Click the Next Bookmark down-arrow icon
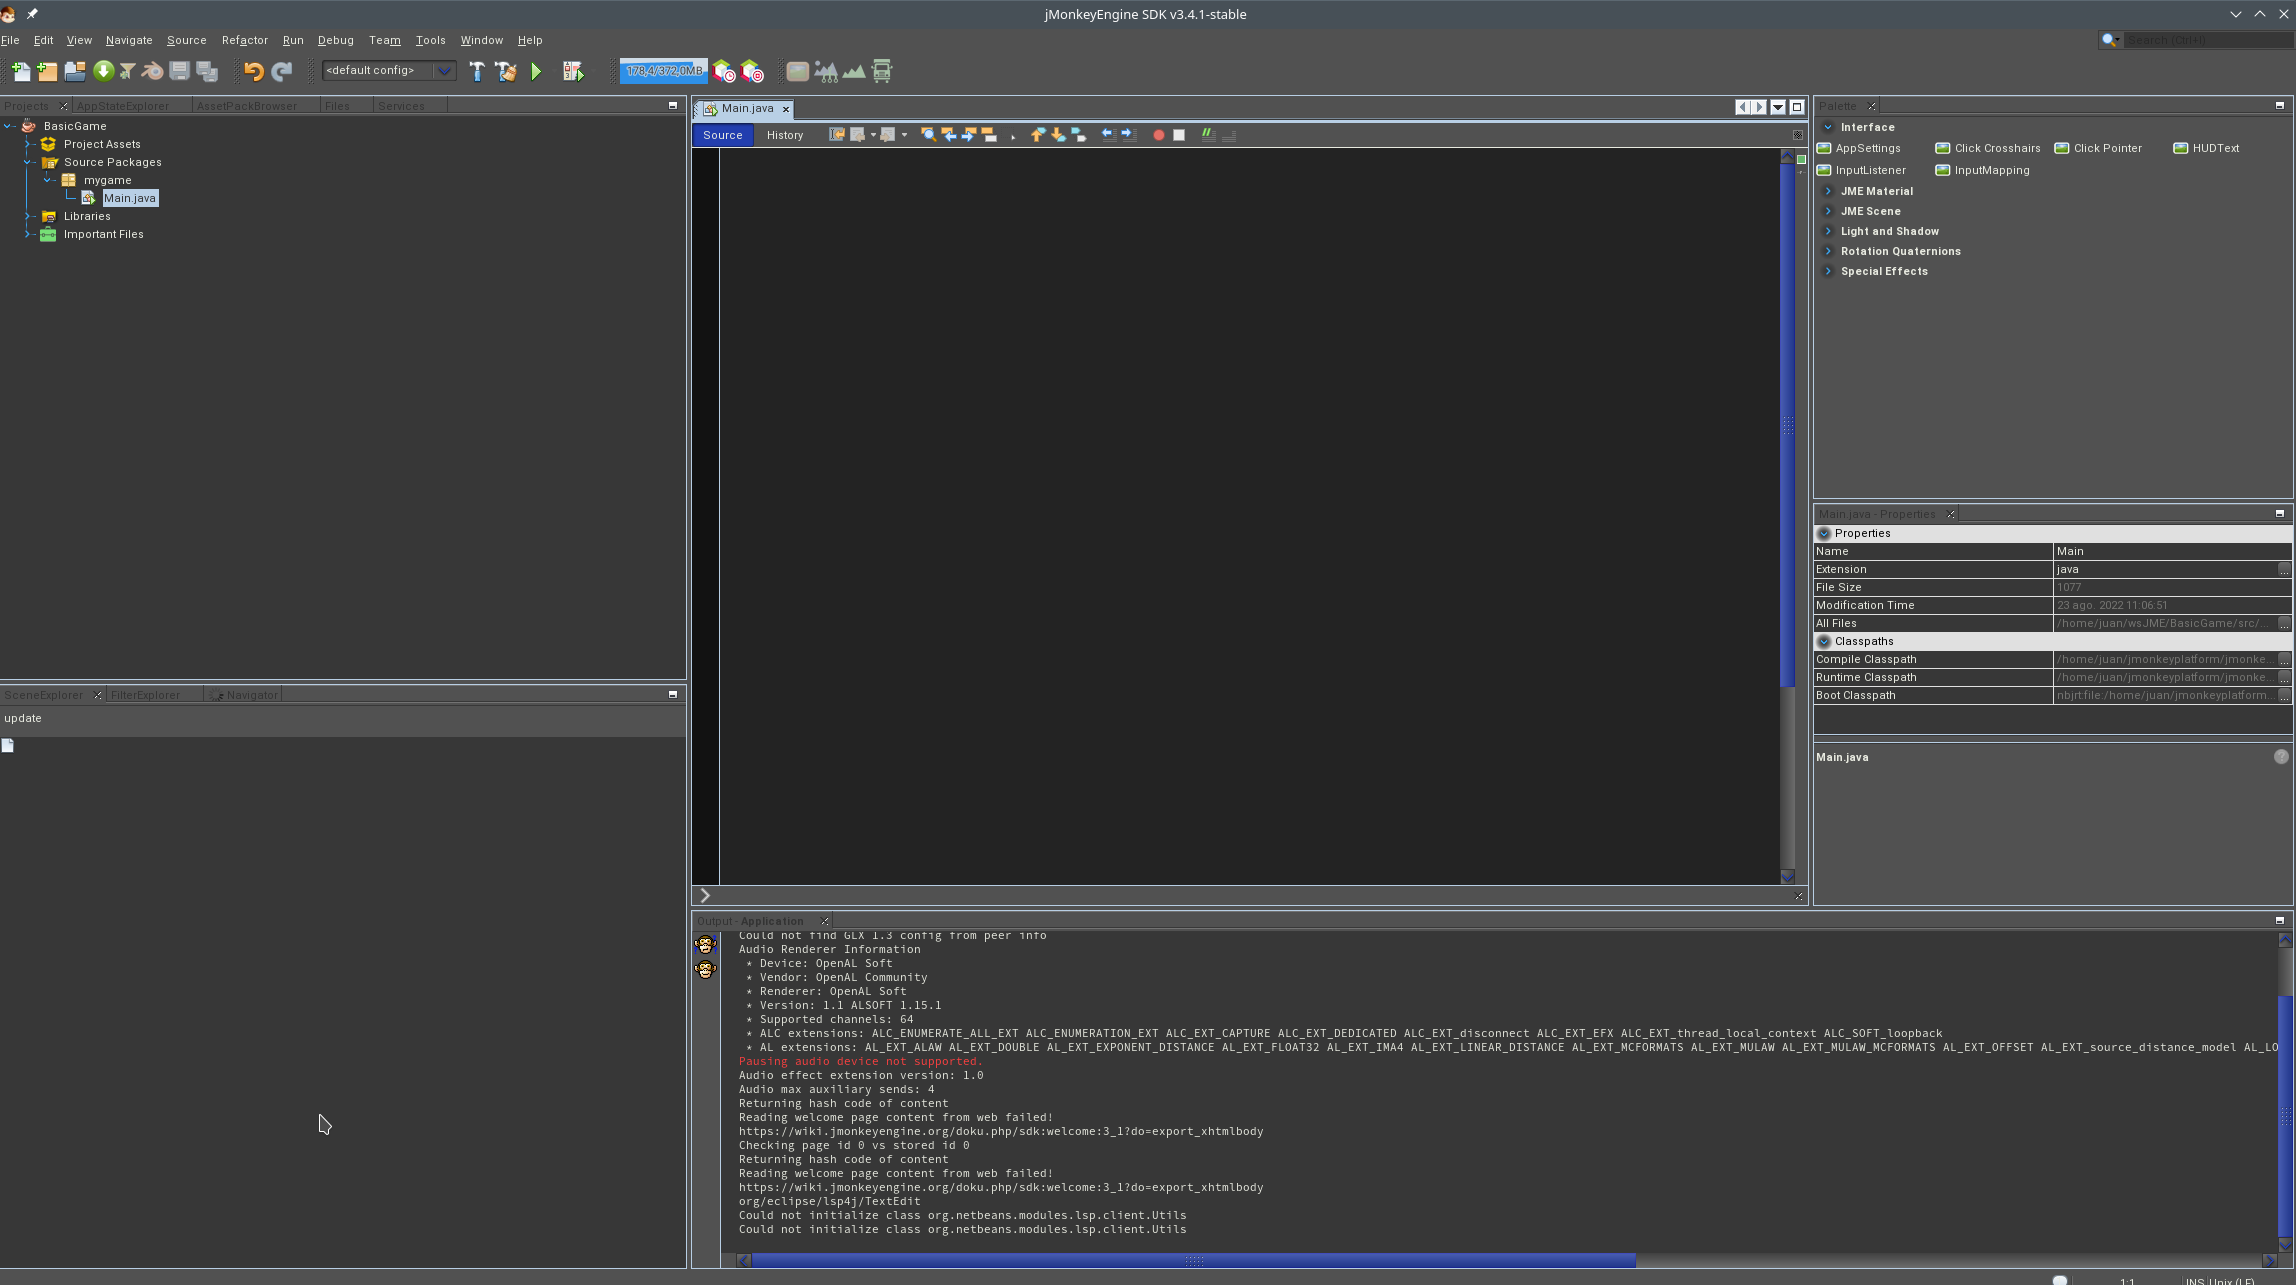 tap(1058, 135)
